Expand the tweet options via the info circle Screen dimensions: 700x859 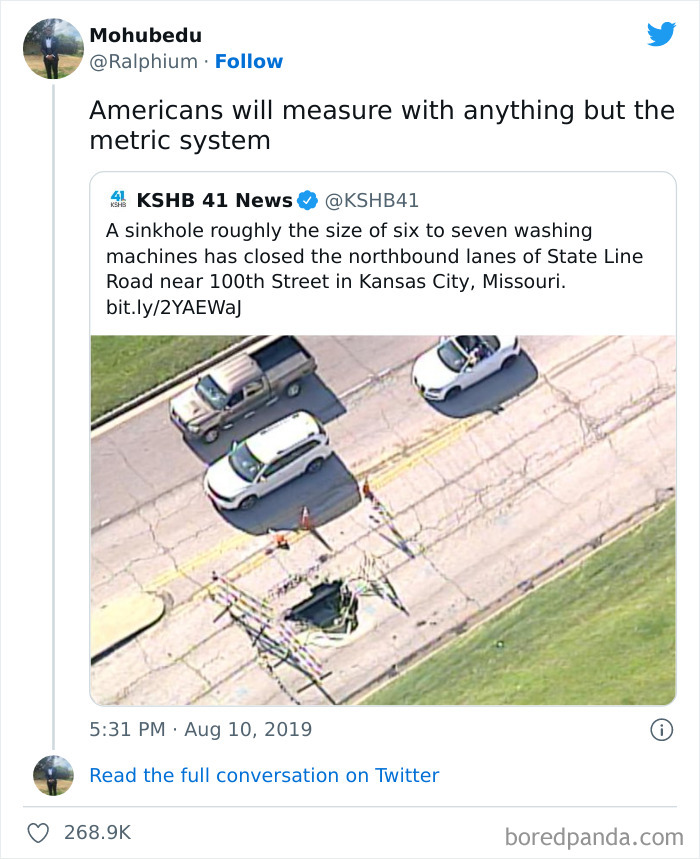click(x=661, y=732)
